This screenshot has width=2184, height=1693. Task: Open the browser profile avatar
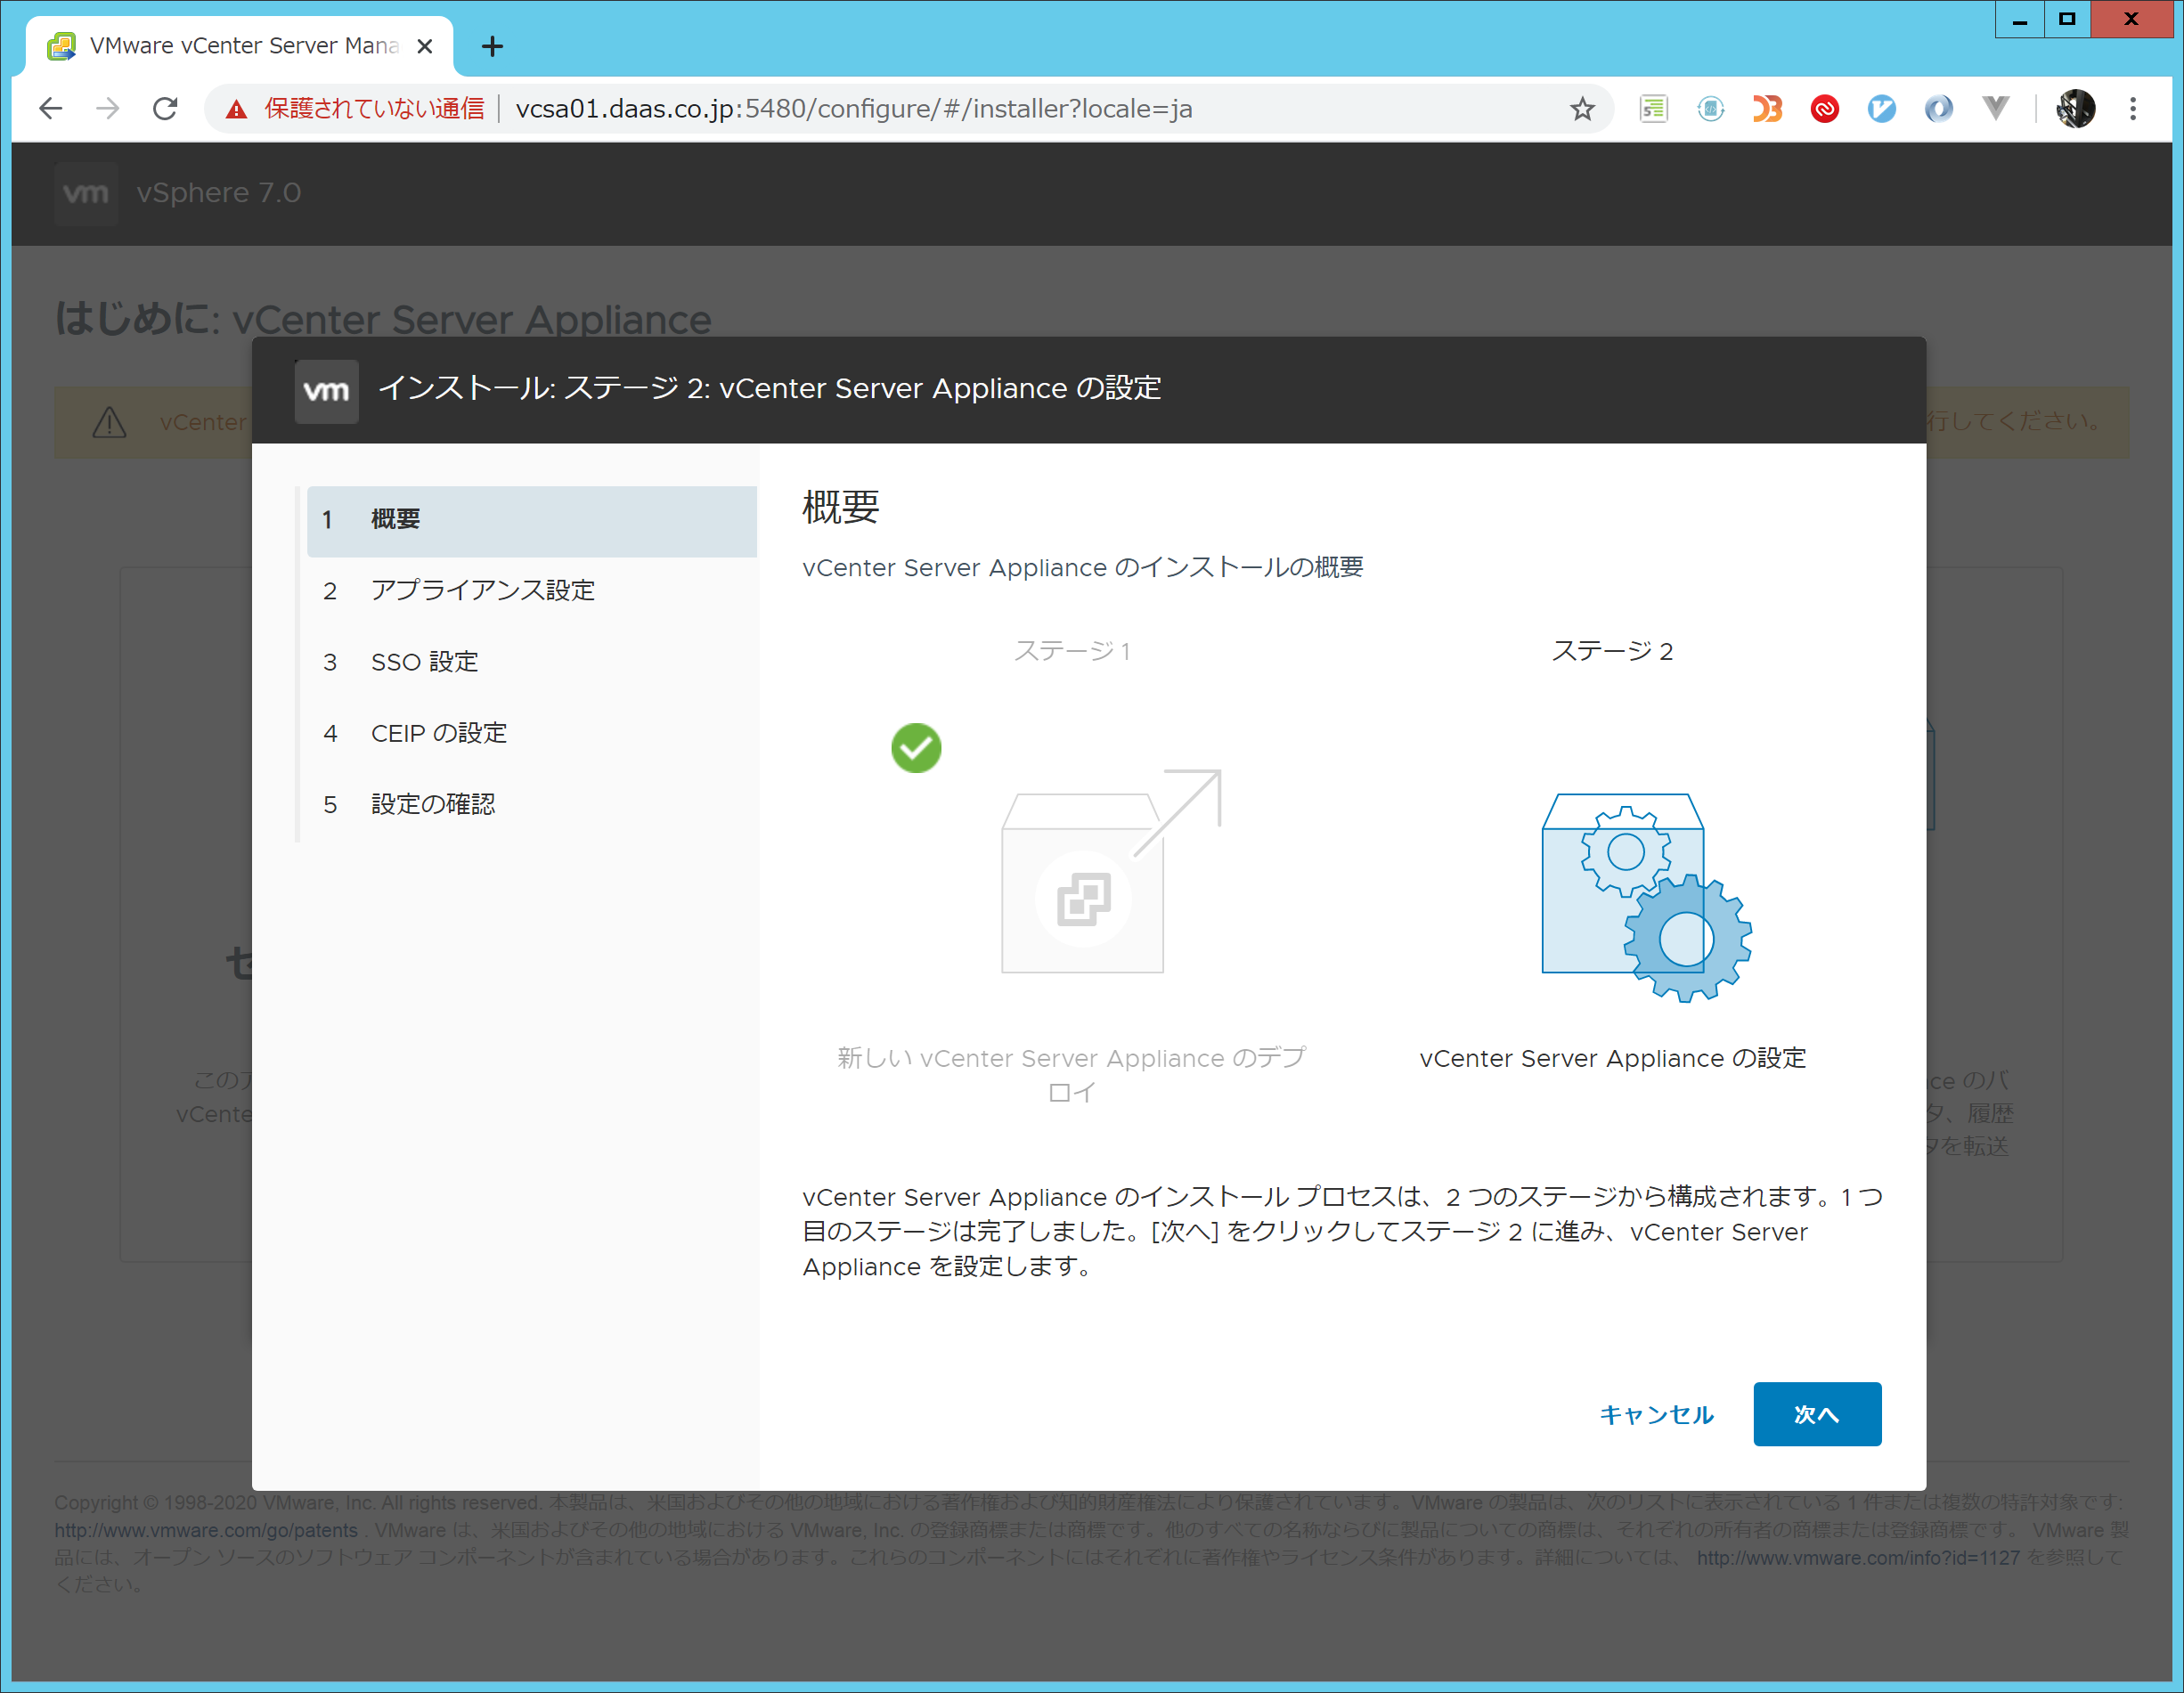click(2075, 108)
